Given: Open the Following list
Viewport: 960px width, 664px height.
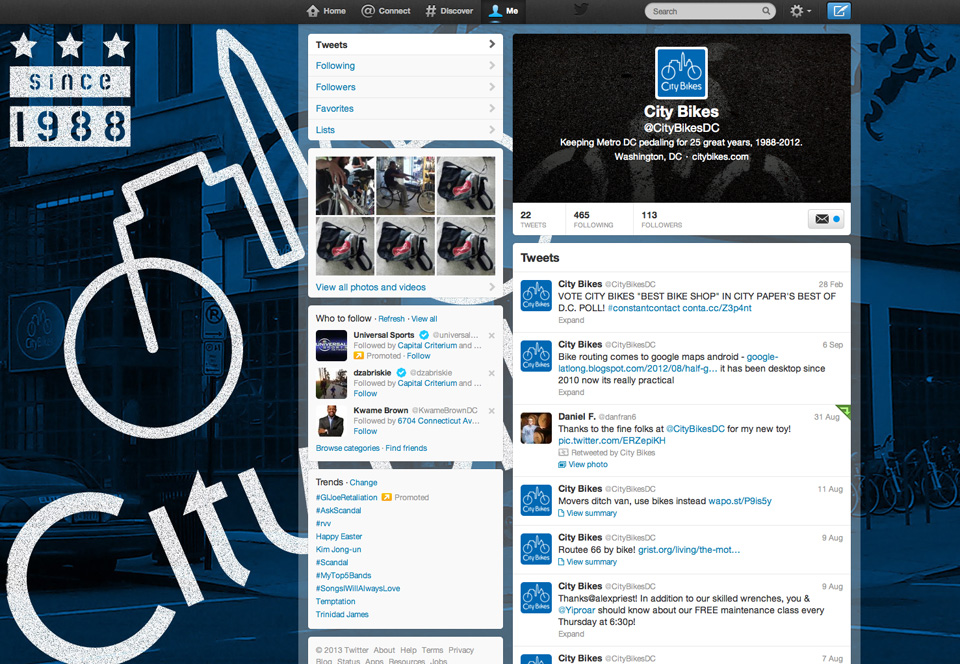Looking at the screenshot, I should pos(405,65).
